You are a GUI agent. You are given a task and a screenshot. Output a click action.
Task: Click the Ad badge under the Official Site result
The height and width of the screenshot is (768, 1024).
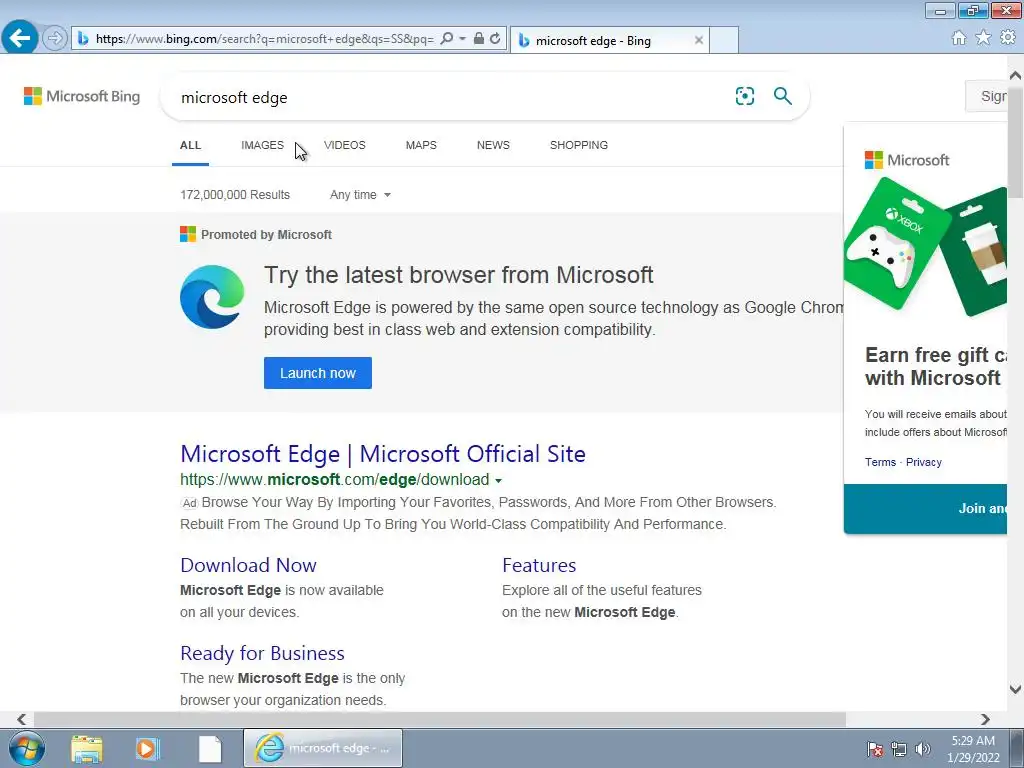(189, 503)
